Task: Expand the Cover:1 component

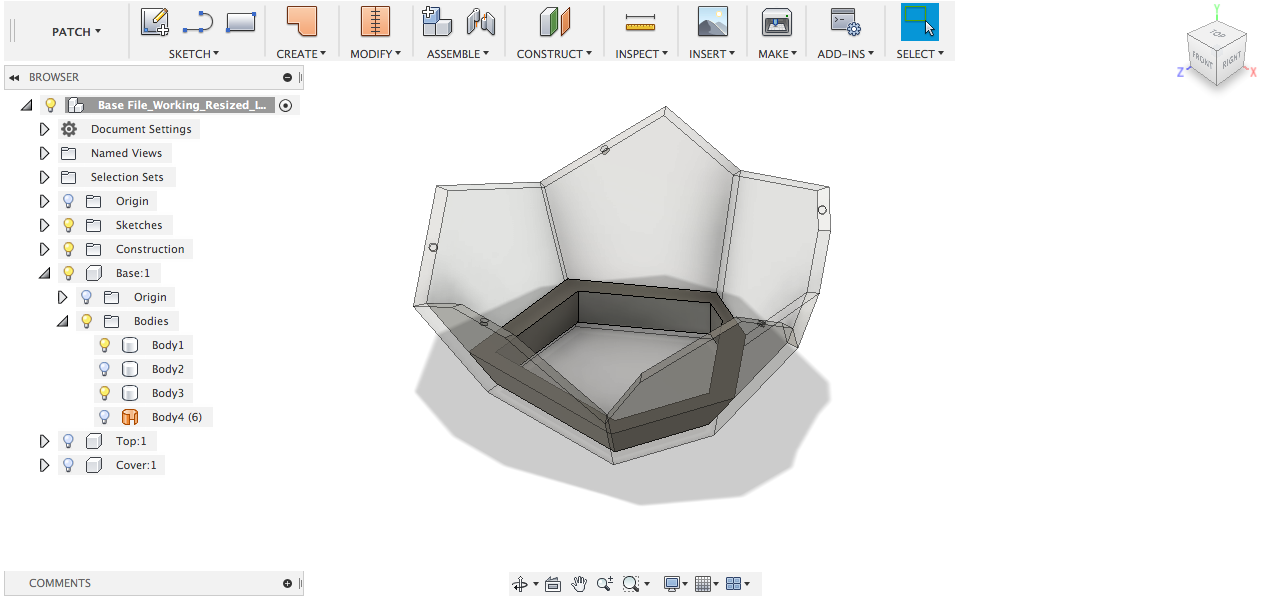Action: [x=44, y=465]
